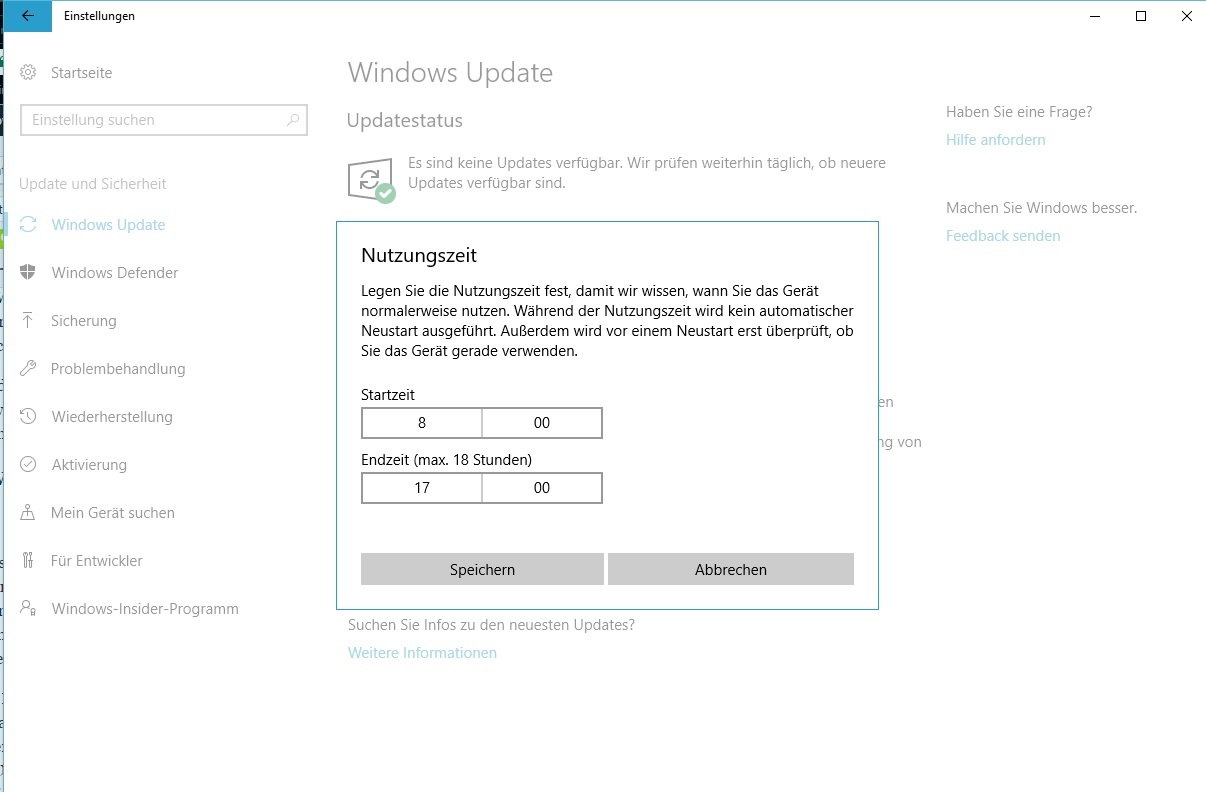The width and height of the screenshot is (1206, 792).
Task: Select Startzeit hour field showing 8
Action: pyautogui.click(x=421, y=423)
